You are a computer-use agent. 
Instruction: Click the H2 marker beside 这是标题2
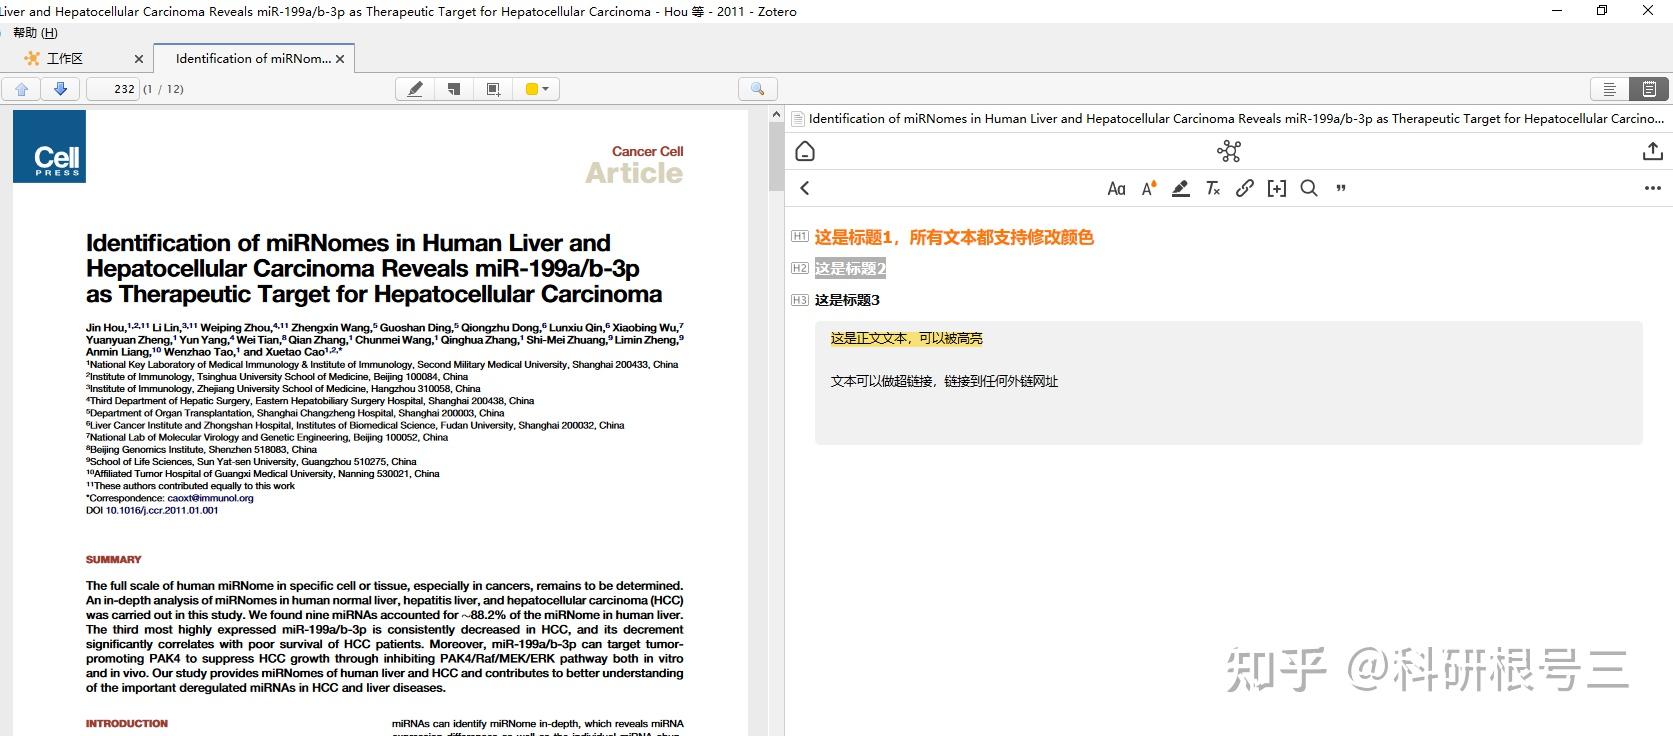tap(800, 268)
